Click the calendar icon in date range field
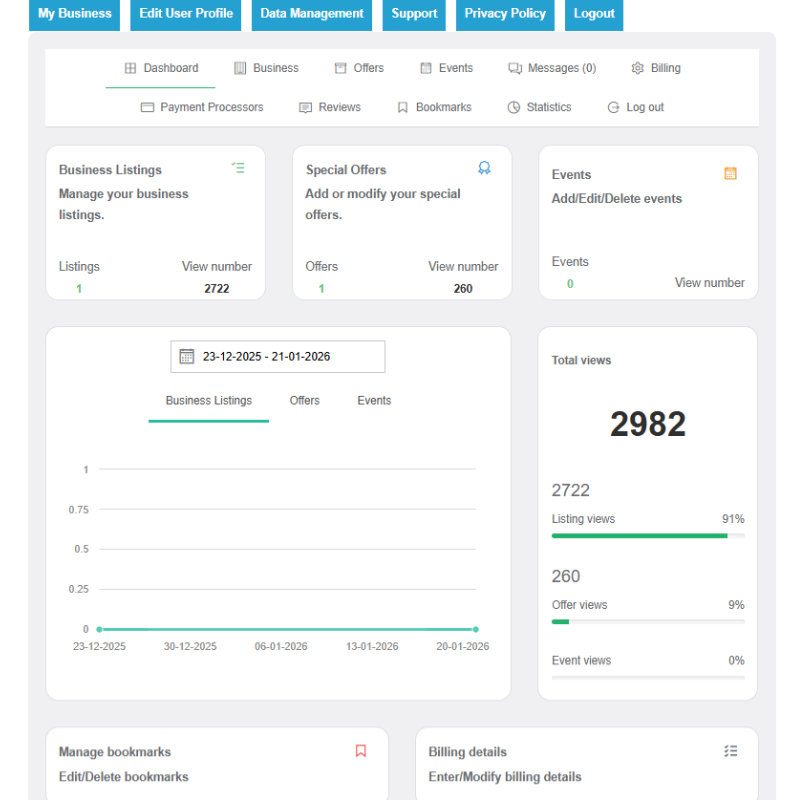 point(187,356)
